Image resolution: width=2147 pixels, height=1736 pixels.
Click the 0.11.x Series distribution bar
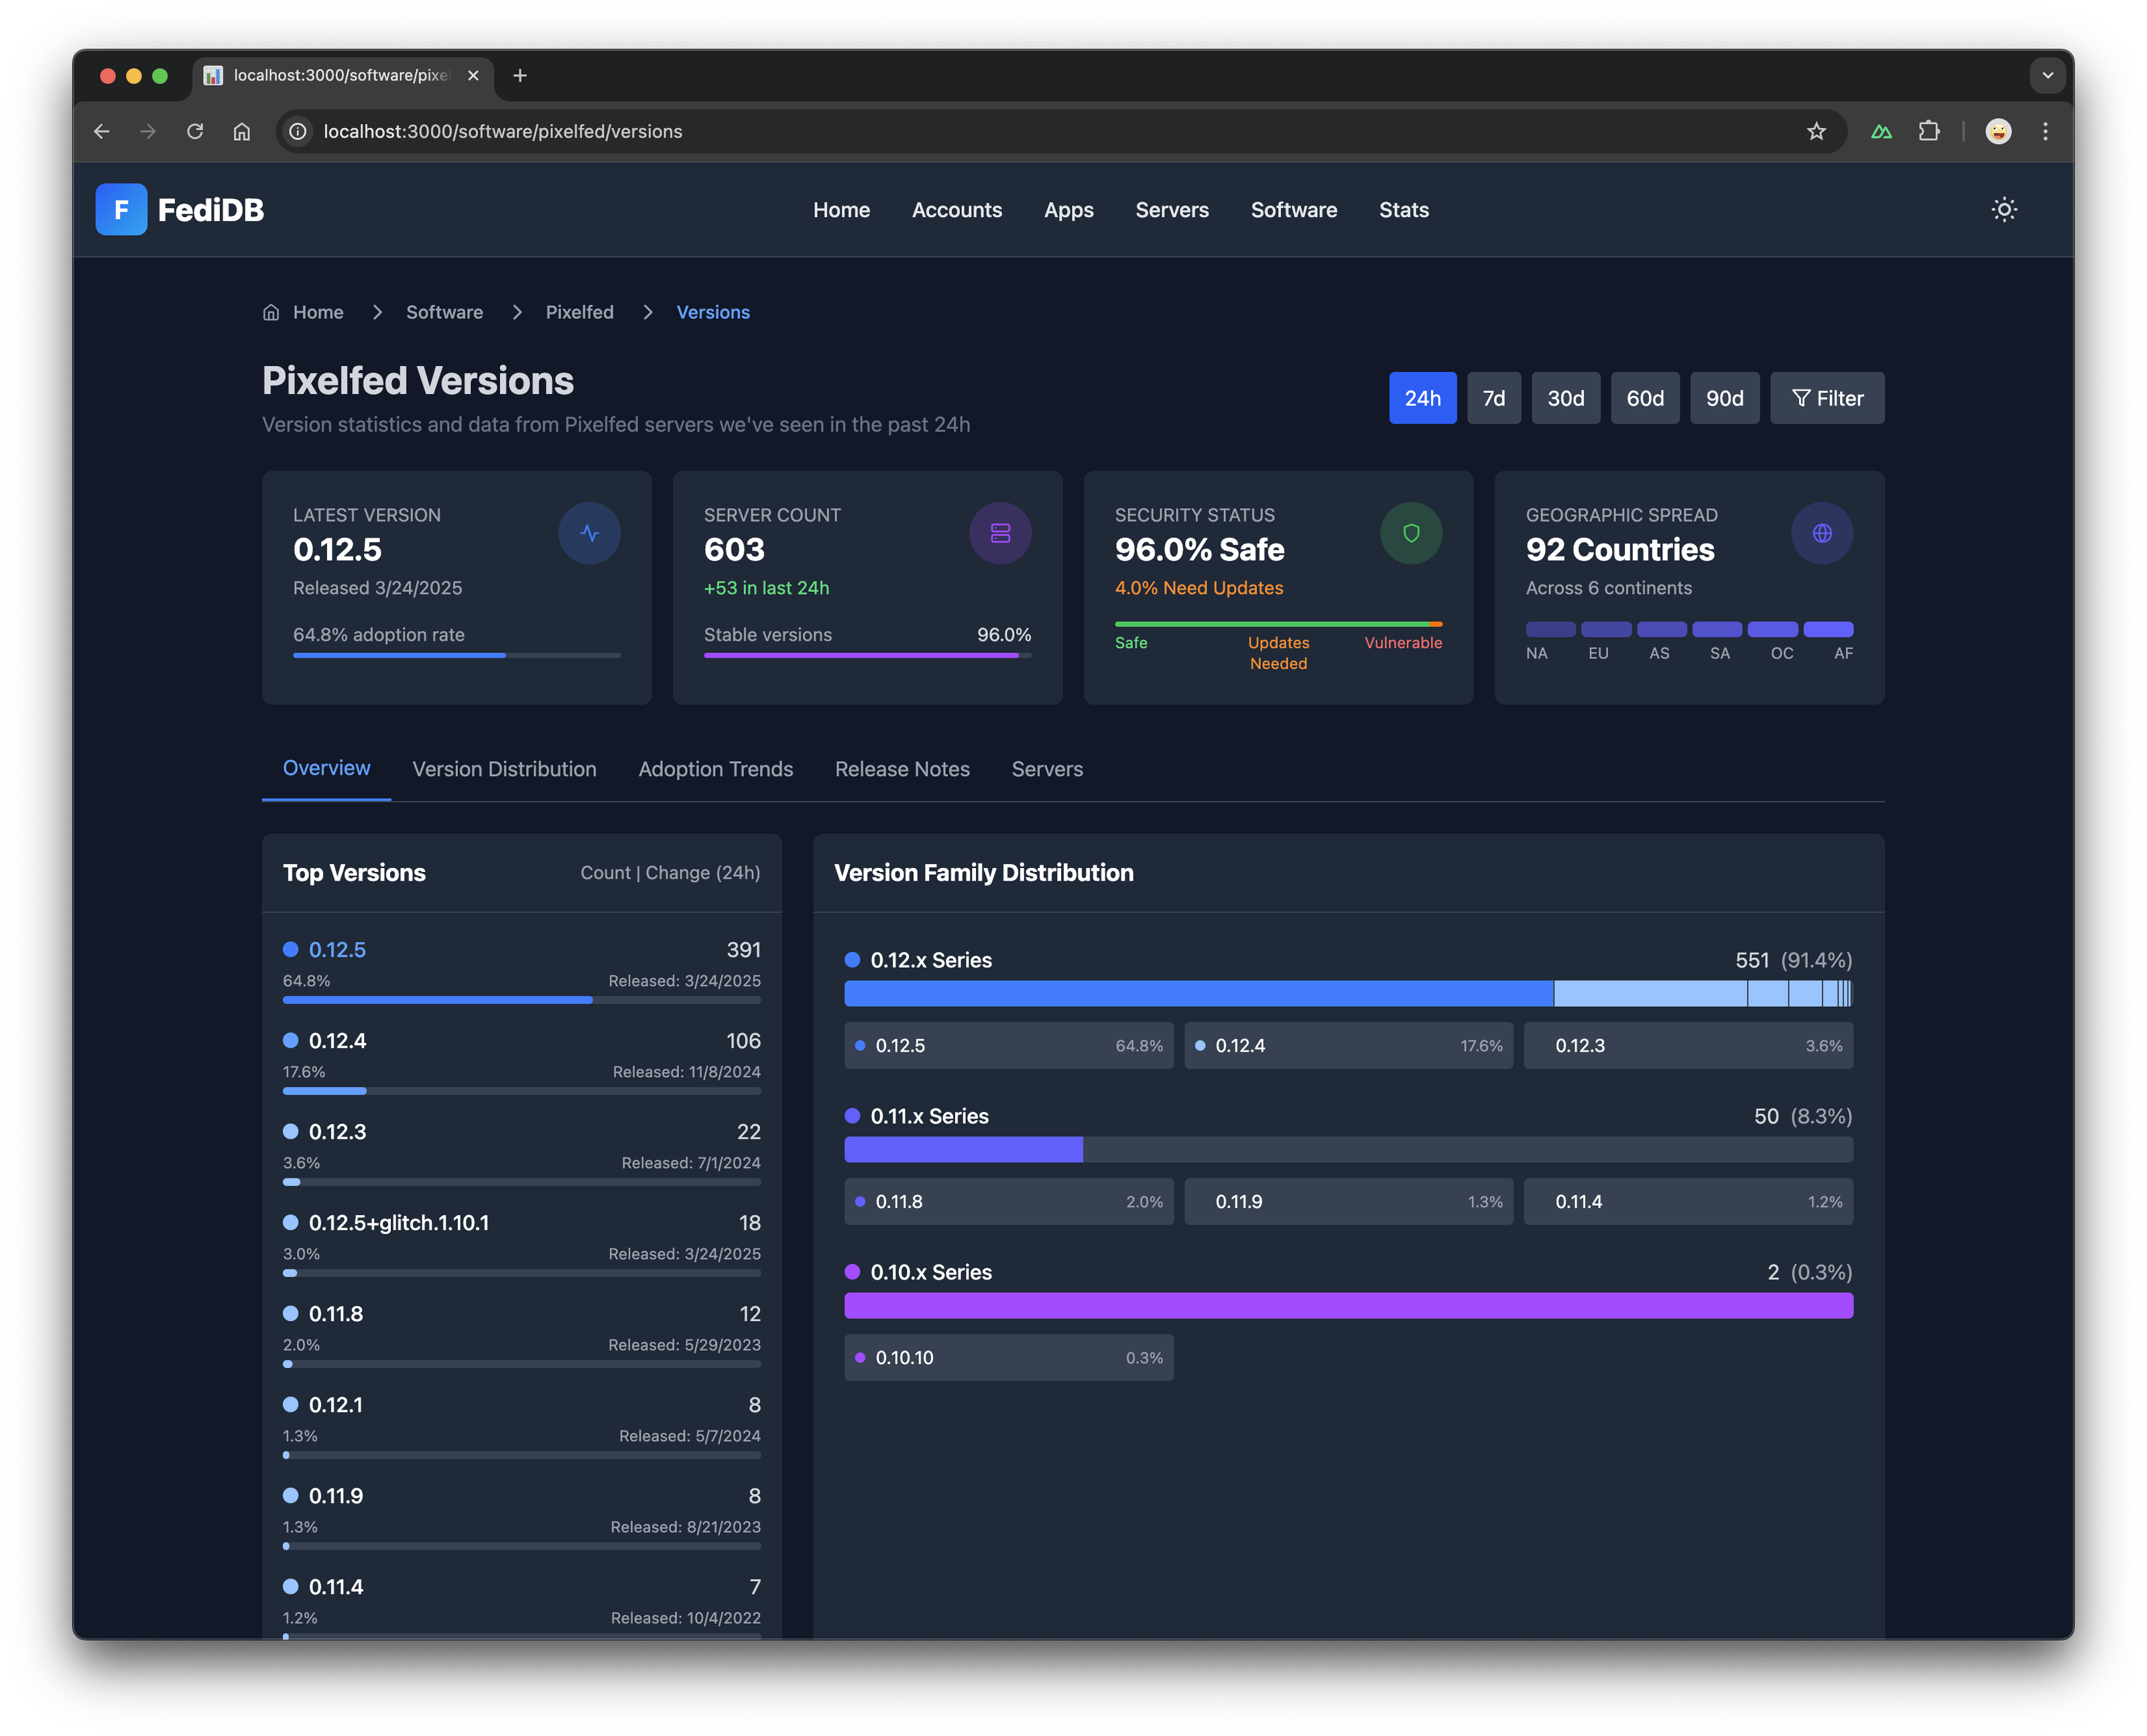[x=1347, y=1149]
